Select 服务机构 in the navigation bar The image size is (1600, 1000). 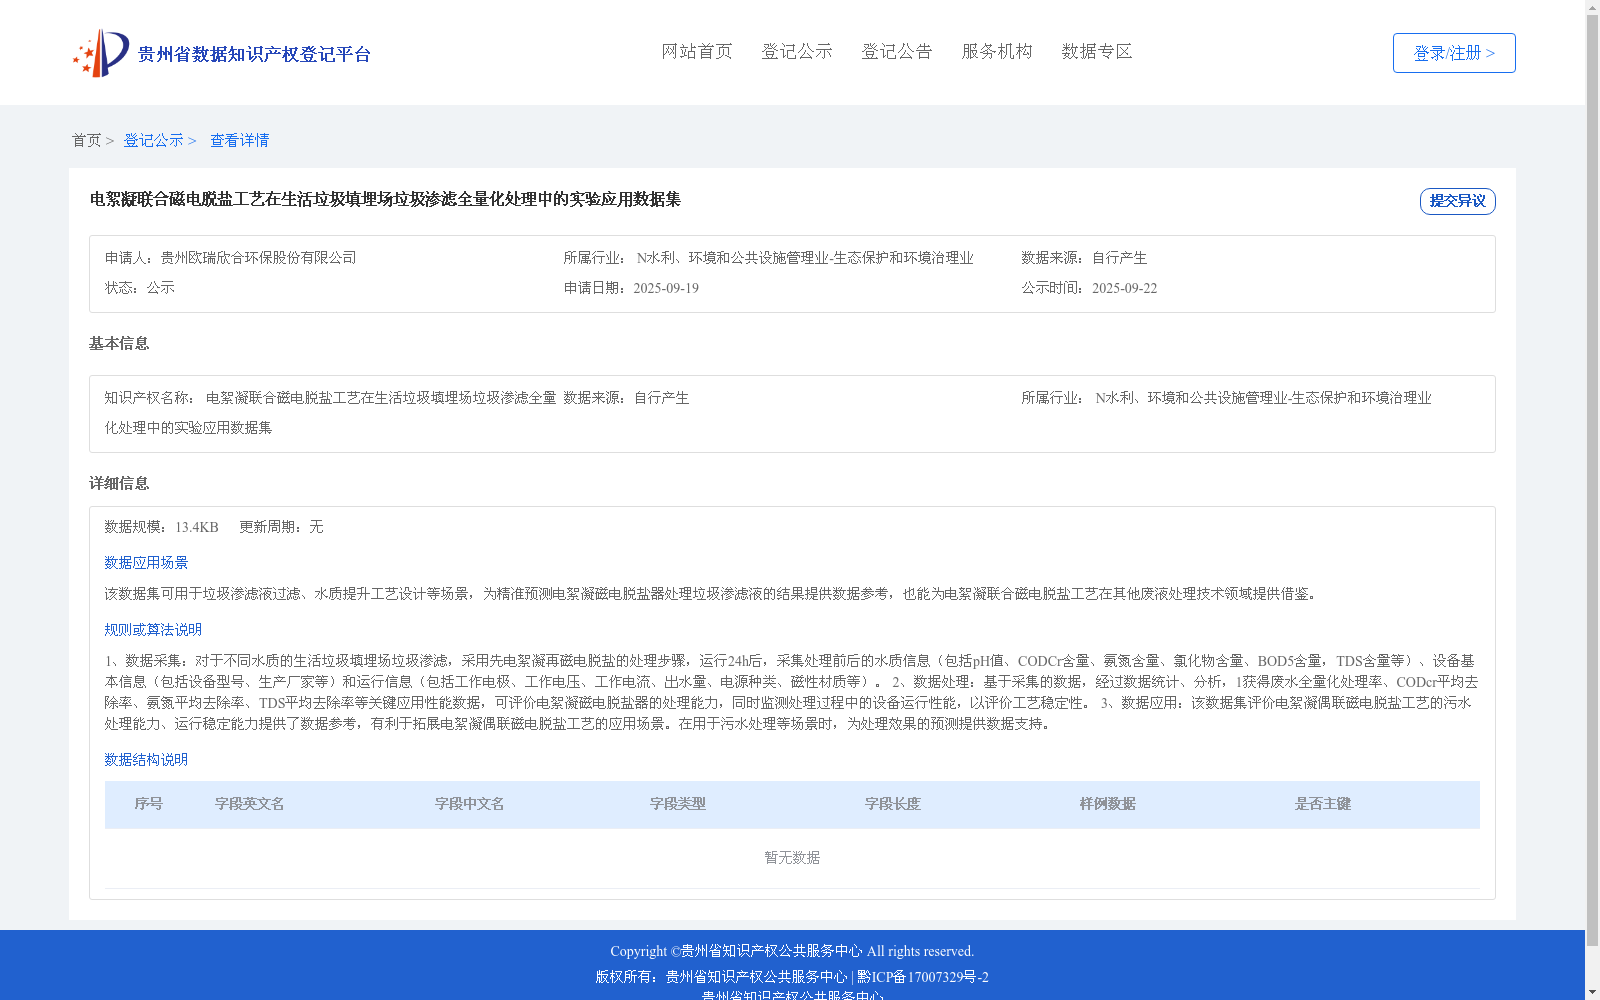tap(997, 51)
